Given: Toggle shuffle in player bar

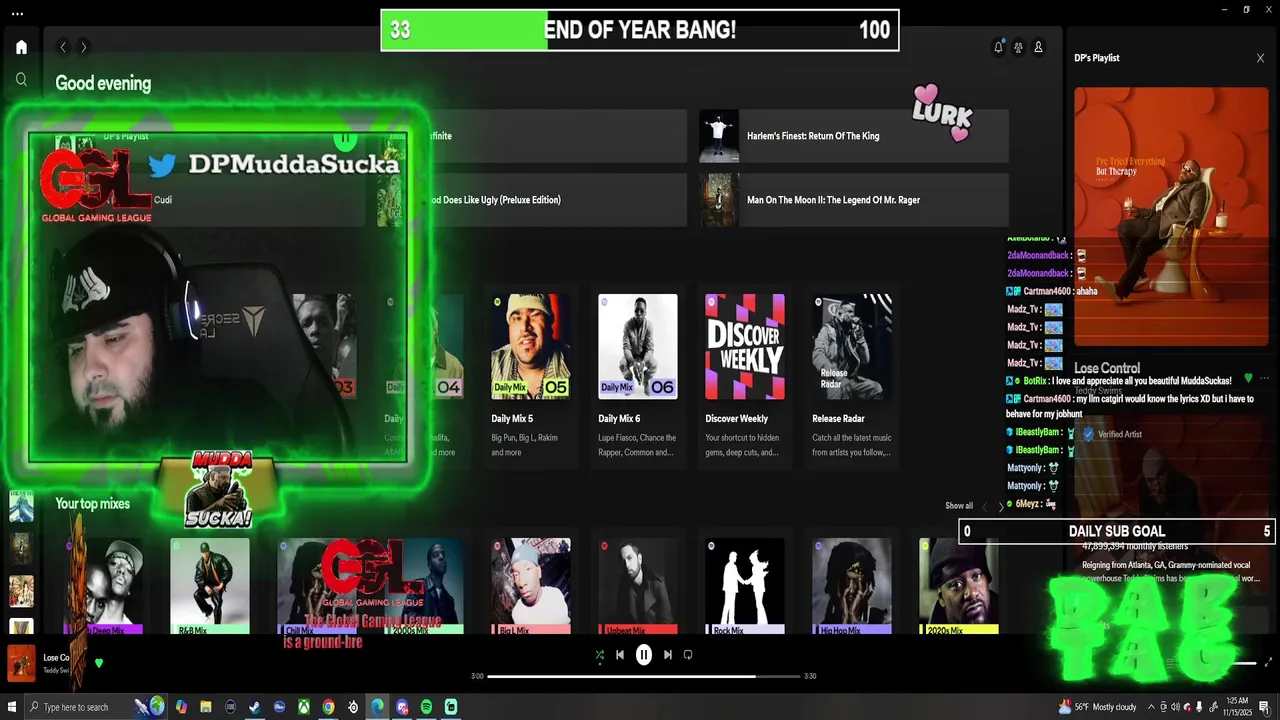Looking at the screenshot, I should point(599,655).
